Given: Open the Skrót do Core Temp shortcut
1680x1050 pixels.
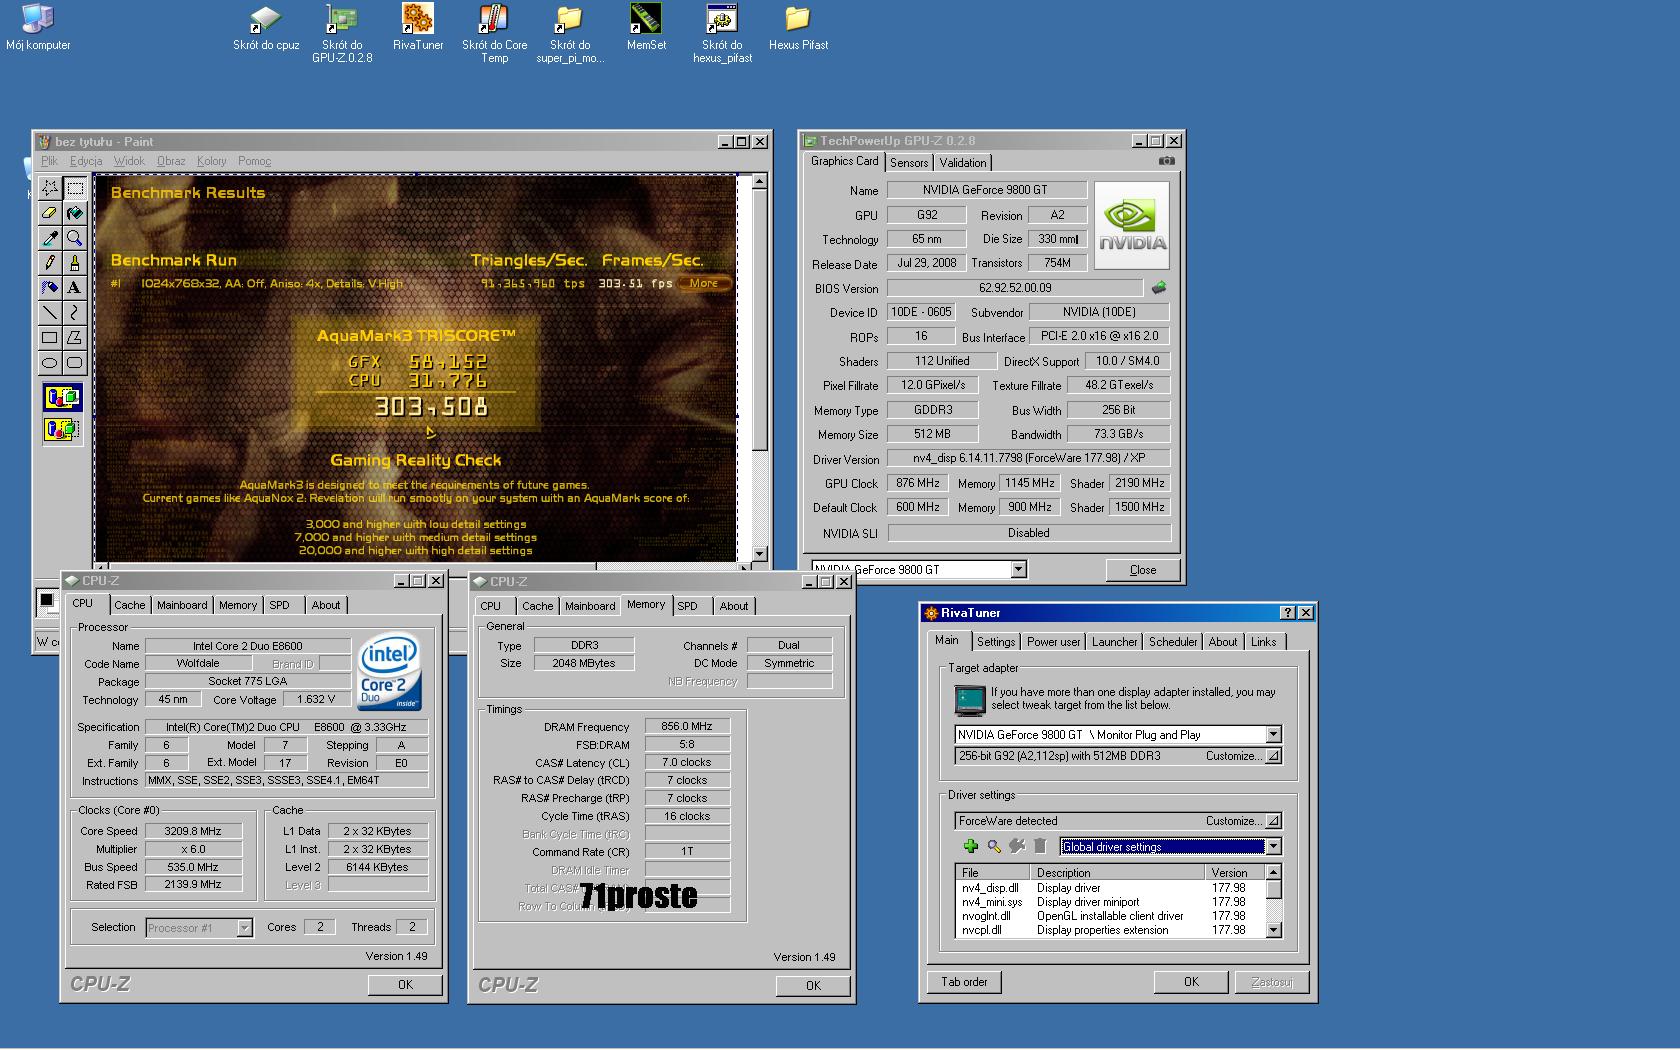Looking at the screenshot, I should tap(494, 33).
